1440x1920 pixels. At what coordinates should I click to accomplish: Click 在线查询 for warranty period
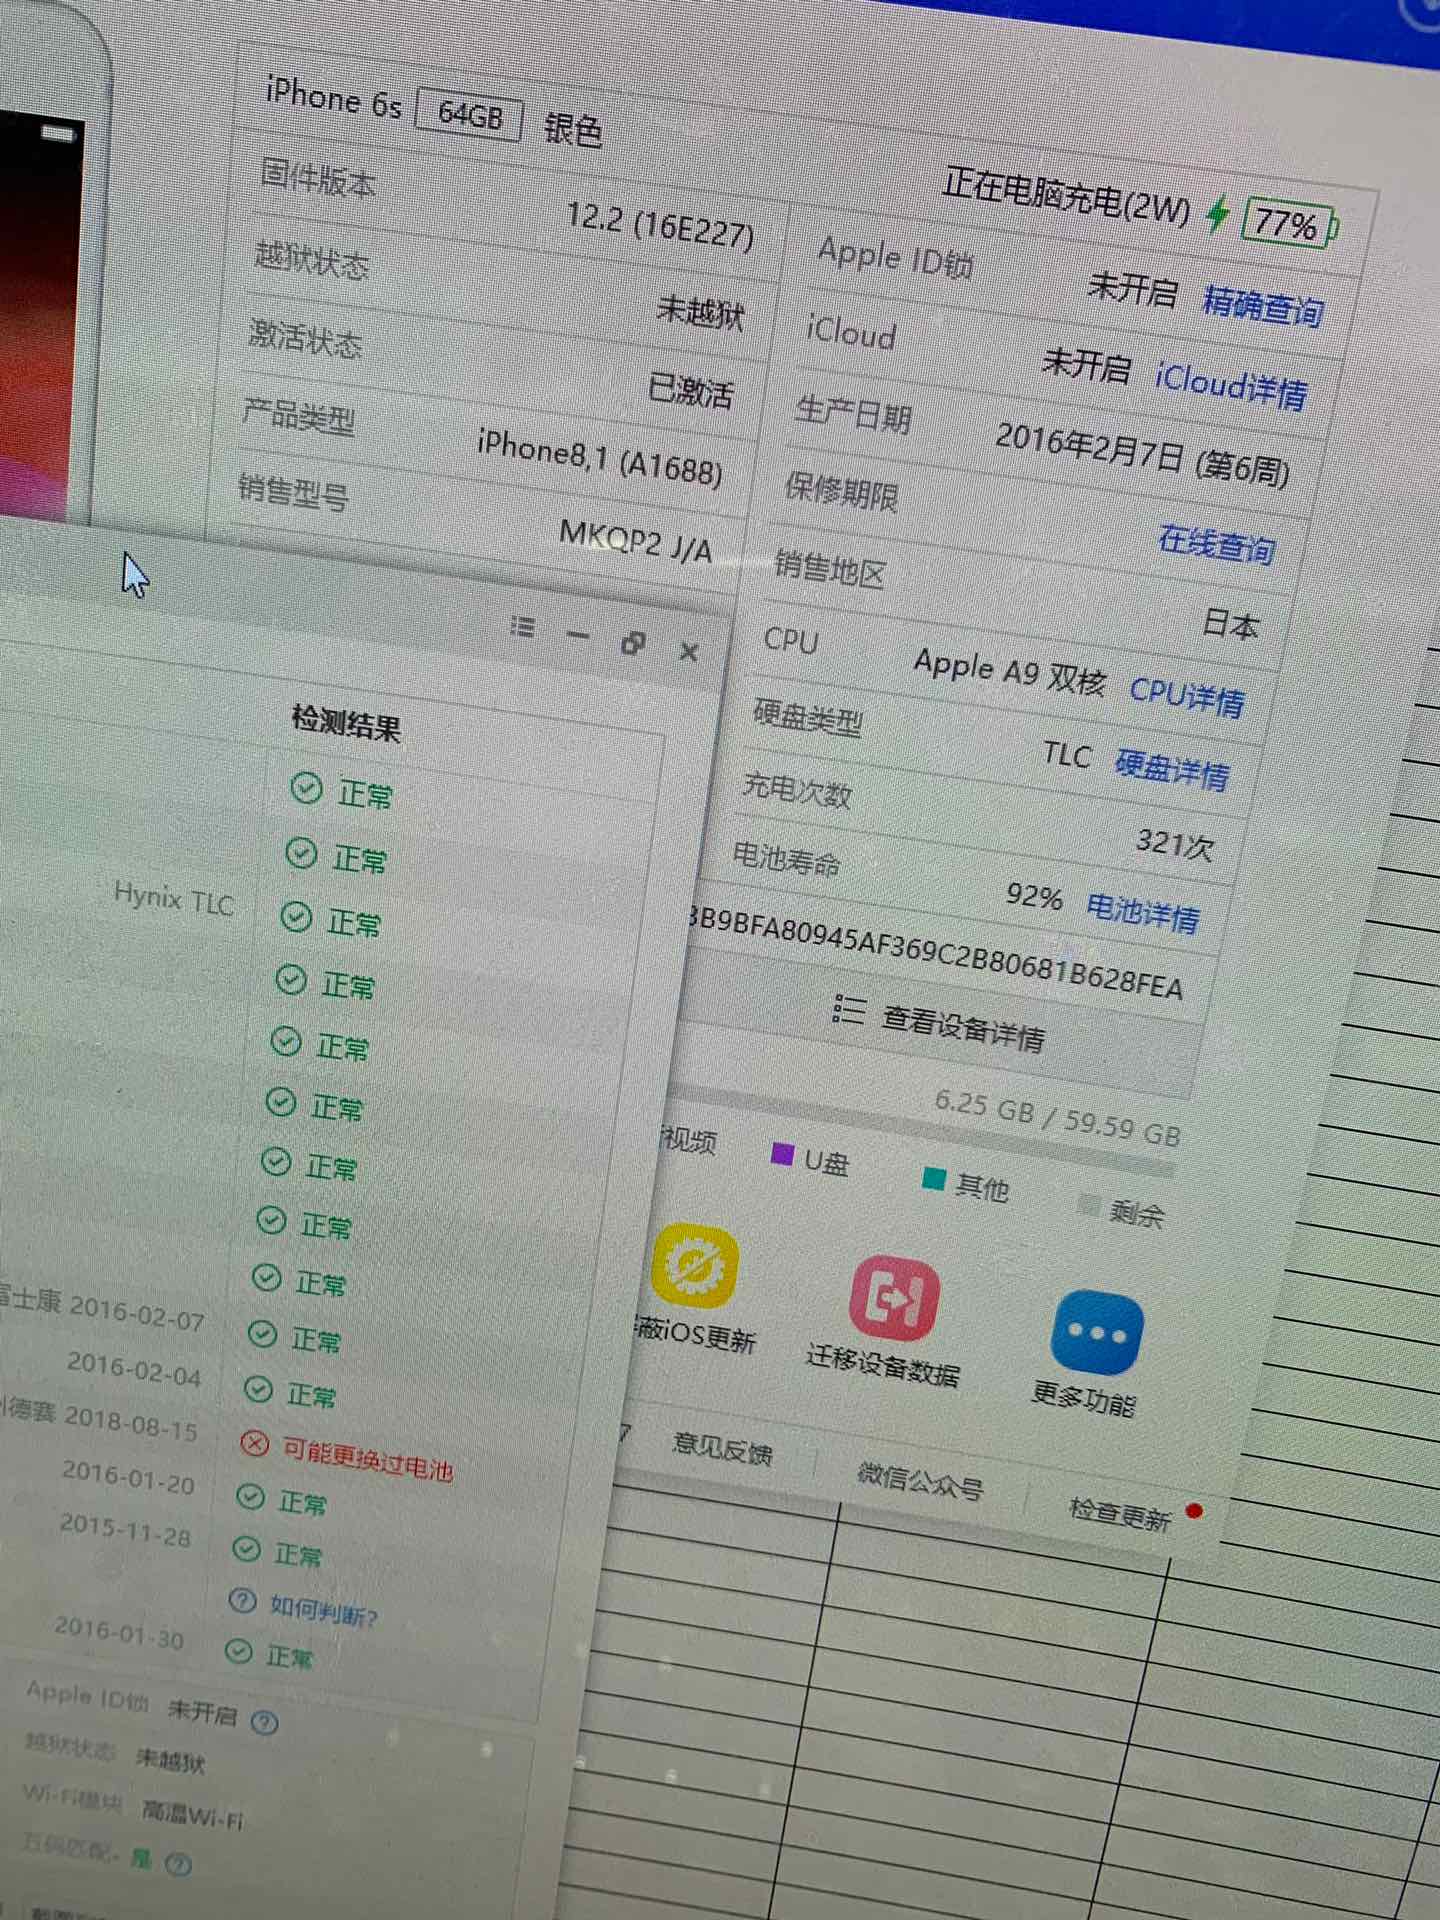1216,543
